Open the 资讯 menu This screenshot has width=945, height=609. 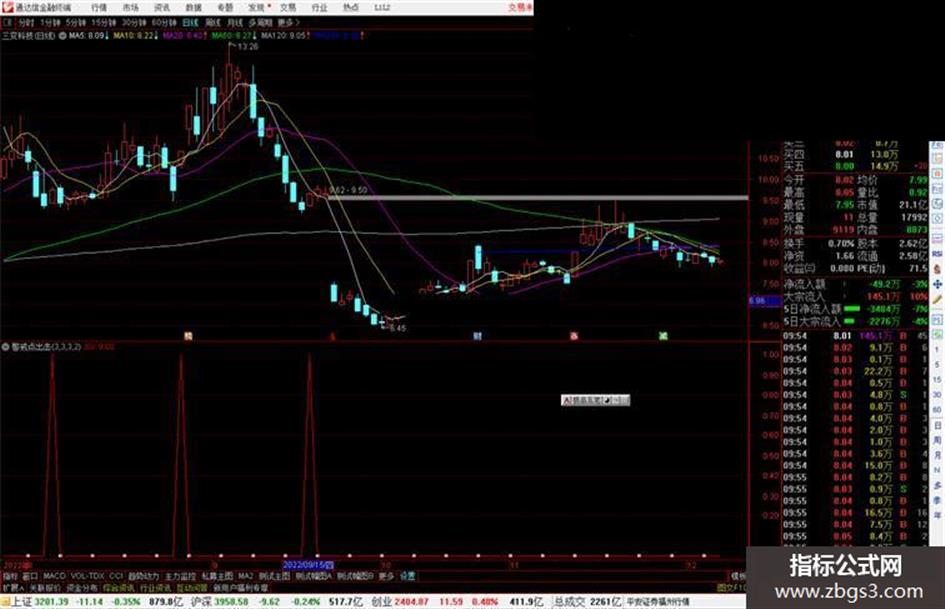click(162, 7)
